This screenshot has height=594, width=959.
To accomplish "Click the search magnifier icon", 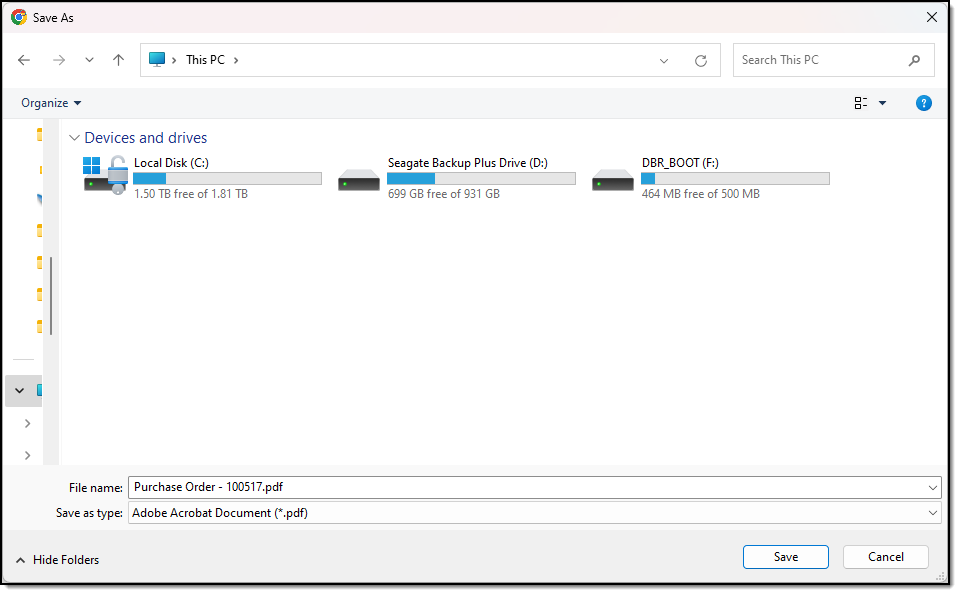I will (x=914, y=60).
